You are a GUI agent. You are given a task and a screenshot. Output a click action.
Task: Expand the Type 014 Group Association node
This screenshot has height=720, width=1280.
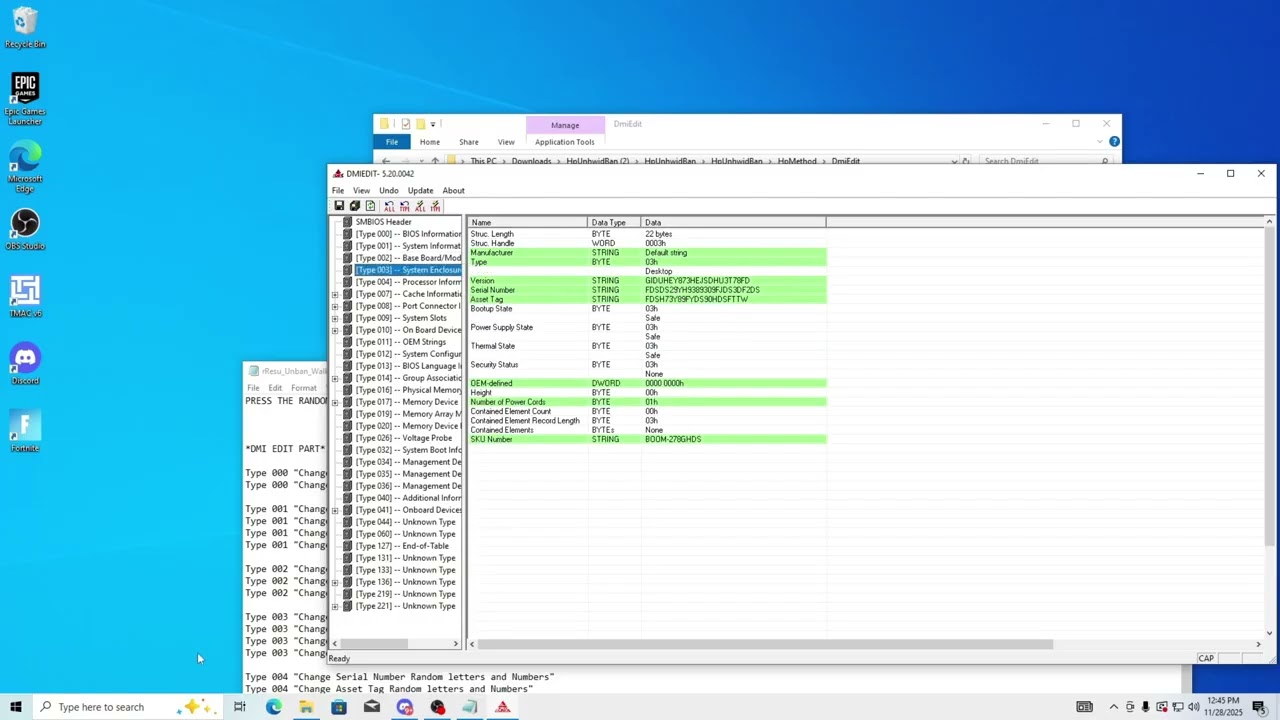(335, 378)
